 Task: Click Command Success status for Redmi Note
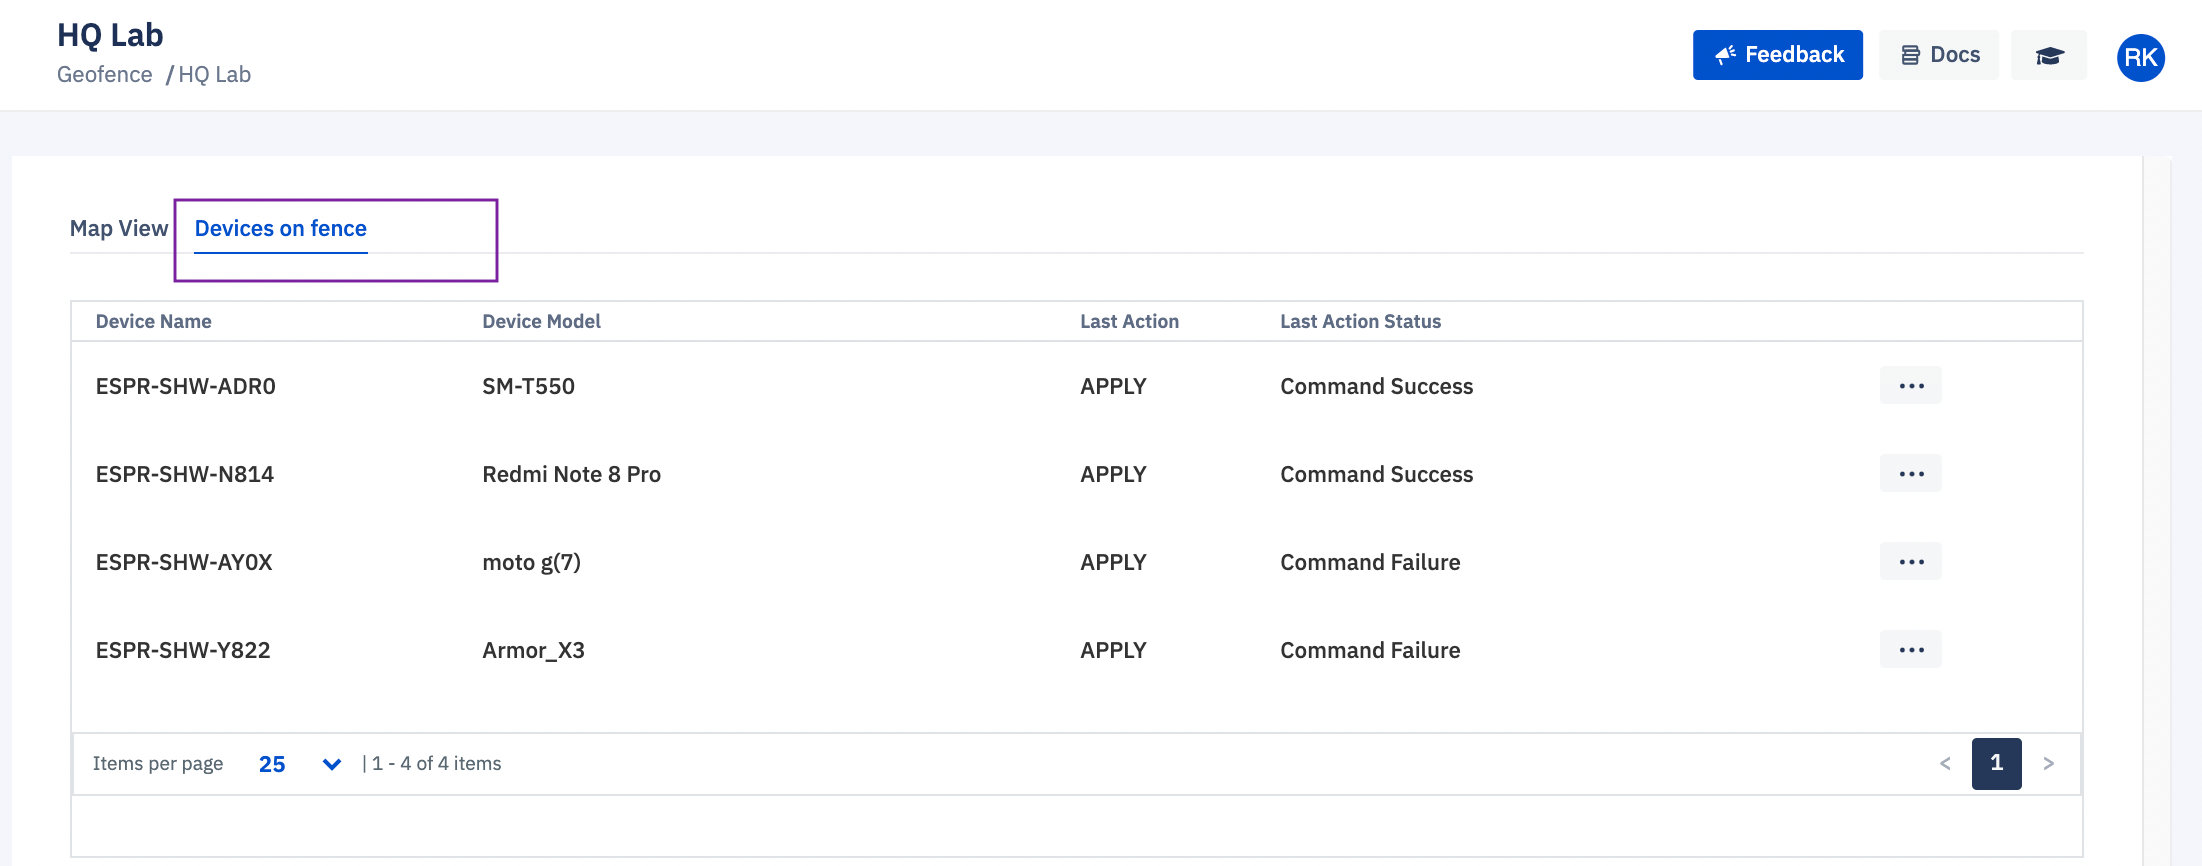pos(1377,475)
